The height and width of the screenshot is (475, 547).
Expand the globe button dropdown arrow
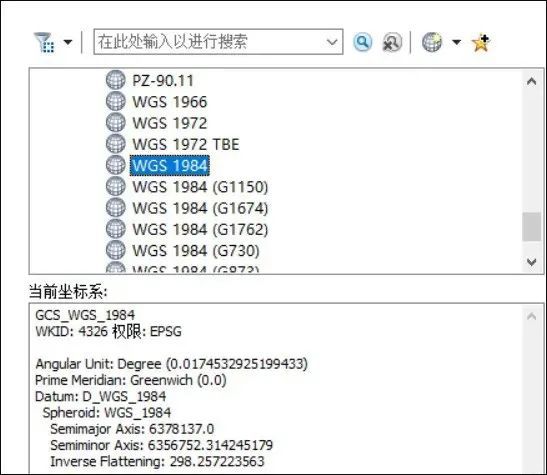tap(457, 43)
